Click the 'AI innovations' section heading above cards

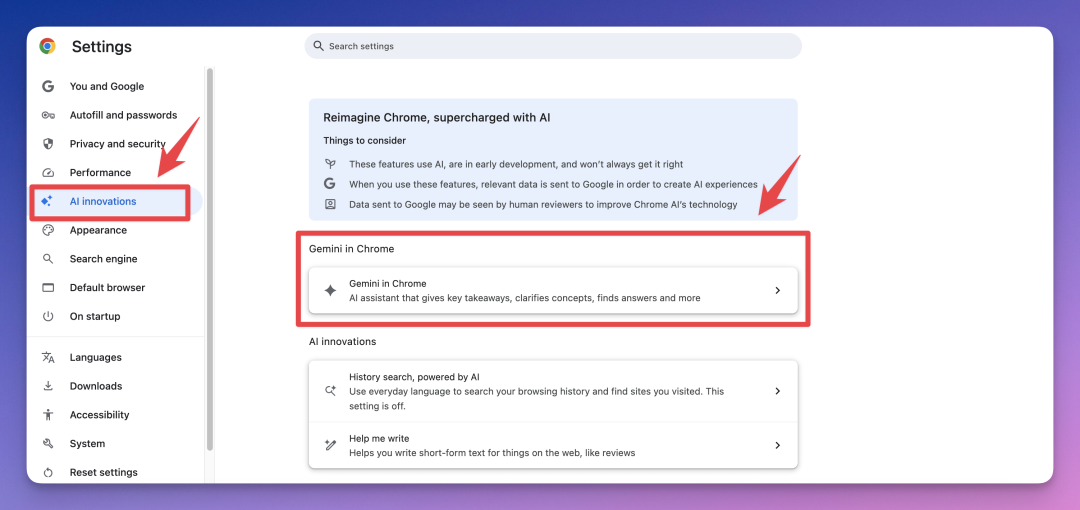342,341
